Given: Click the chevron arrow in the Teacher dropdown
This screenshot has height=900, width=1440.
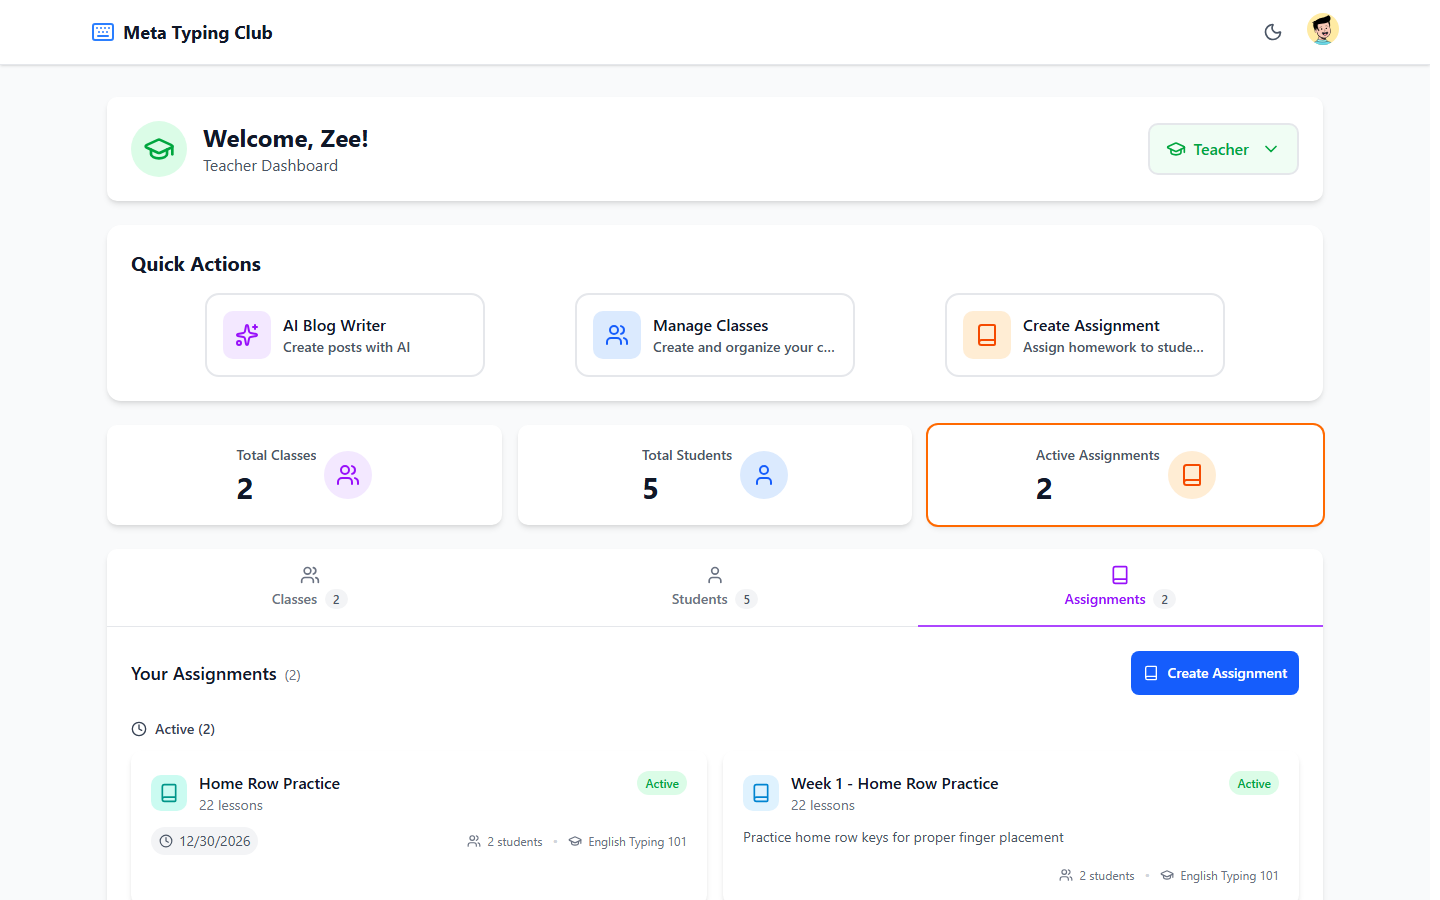Looking at the screenshot, I should click(1271, 149).
